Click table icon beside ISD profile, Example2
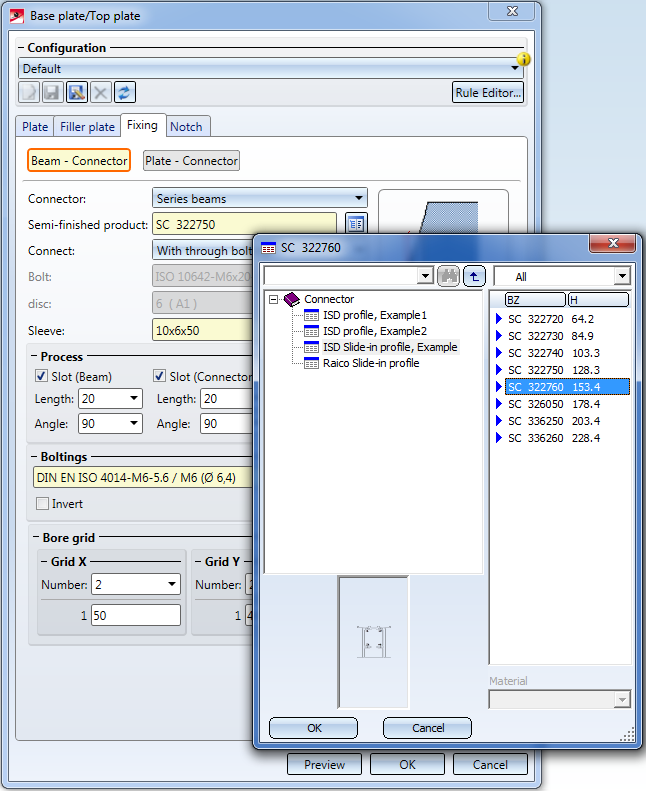This screenshot has width=646, height=791. pos(312,331)
